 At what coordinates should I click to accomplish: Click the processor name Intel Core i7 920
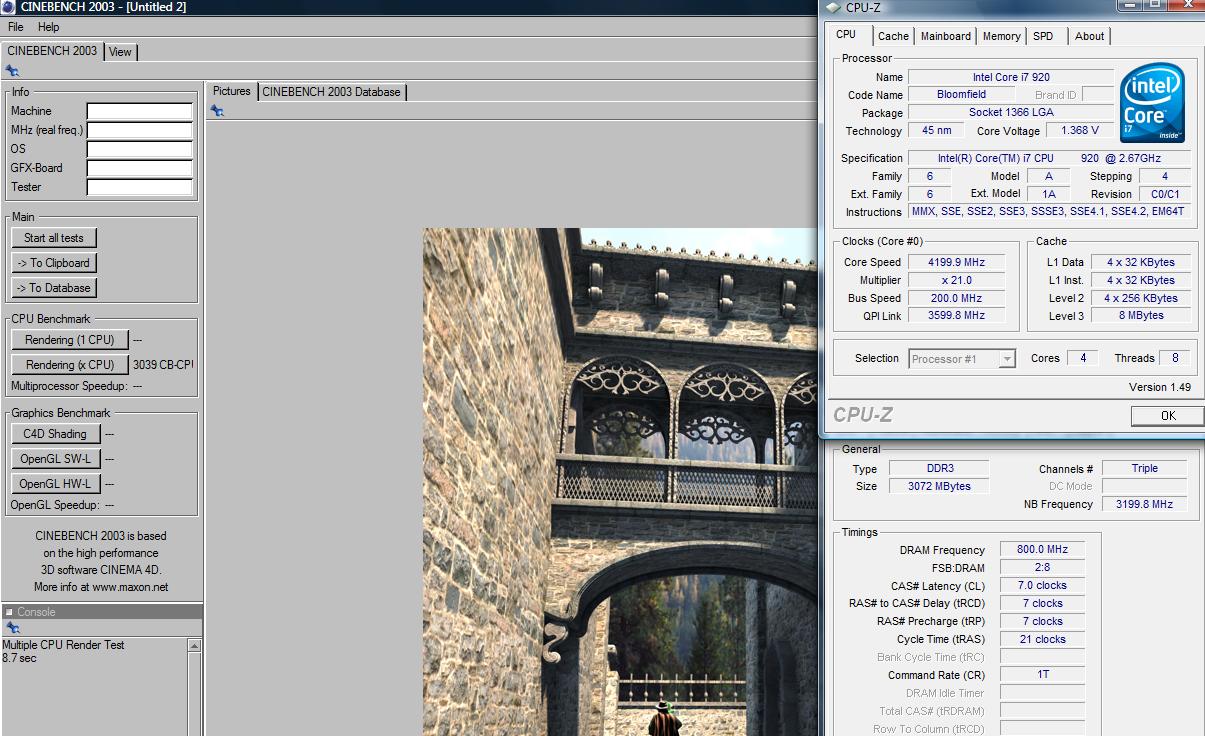tap(1011, 77)
